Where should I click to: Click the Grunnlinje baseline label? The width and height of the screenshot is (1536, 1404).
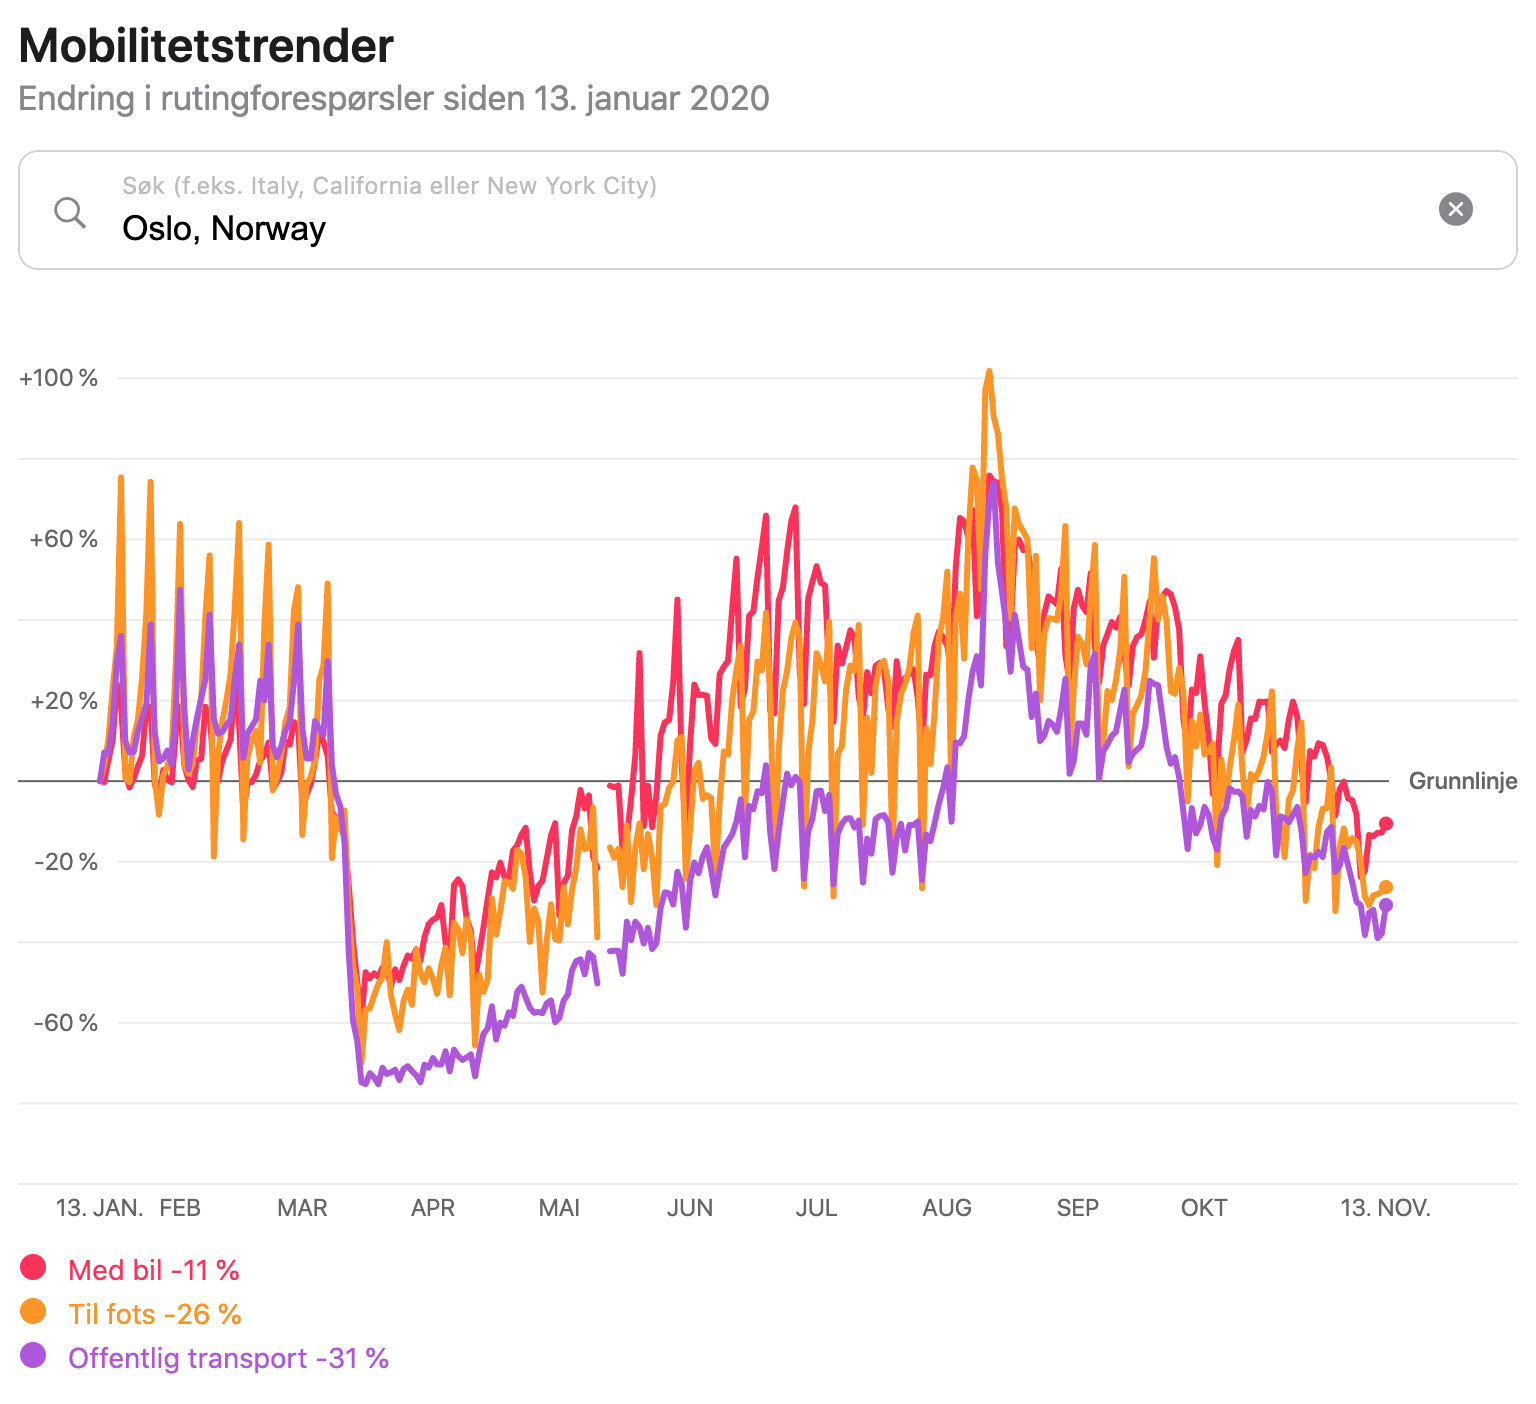point(1463,781)
